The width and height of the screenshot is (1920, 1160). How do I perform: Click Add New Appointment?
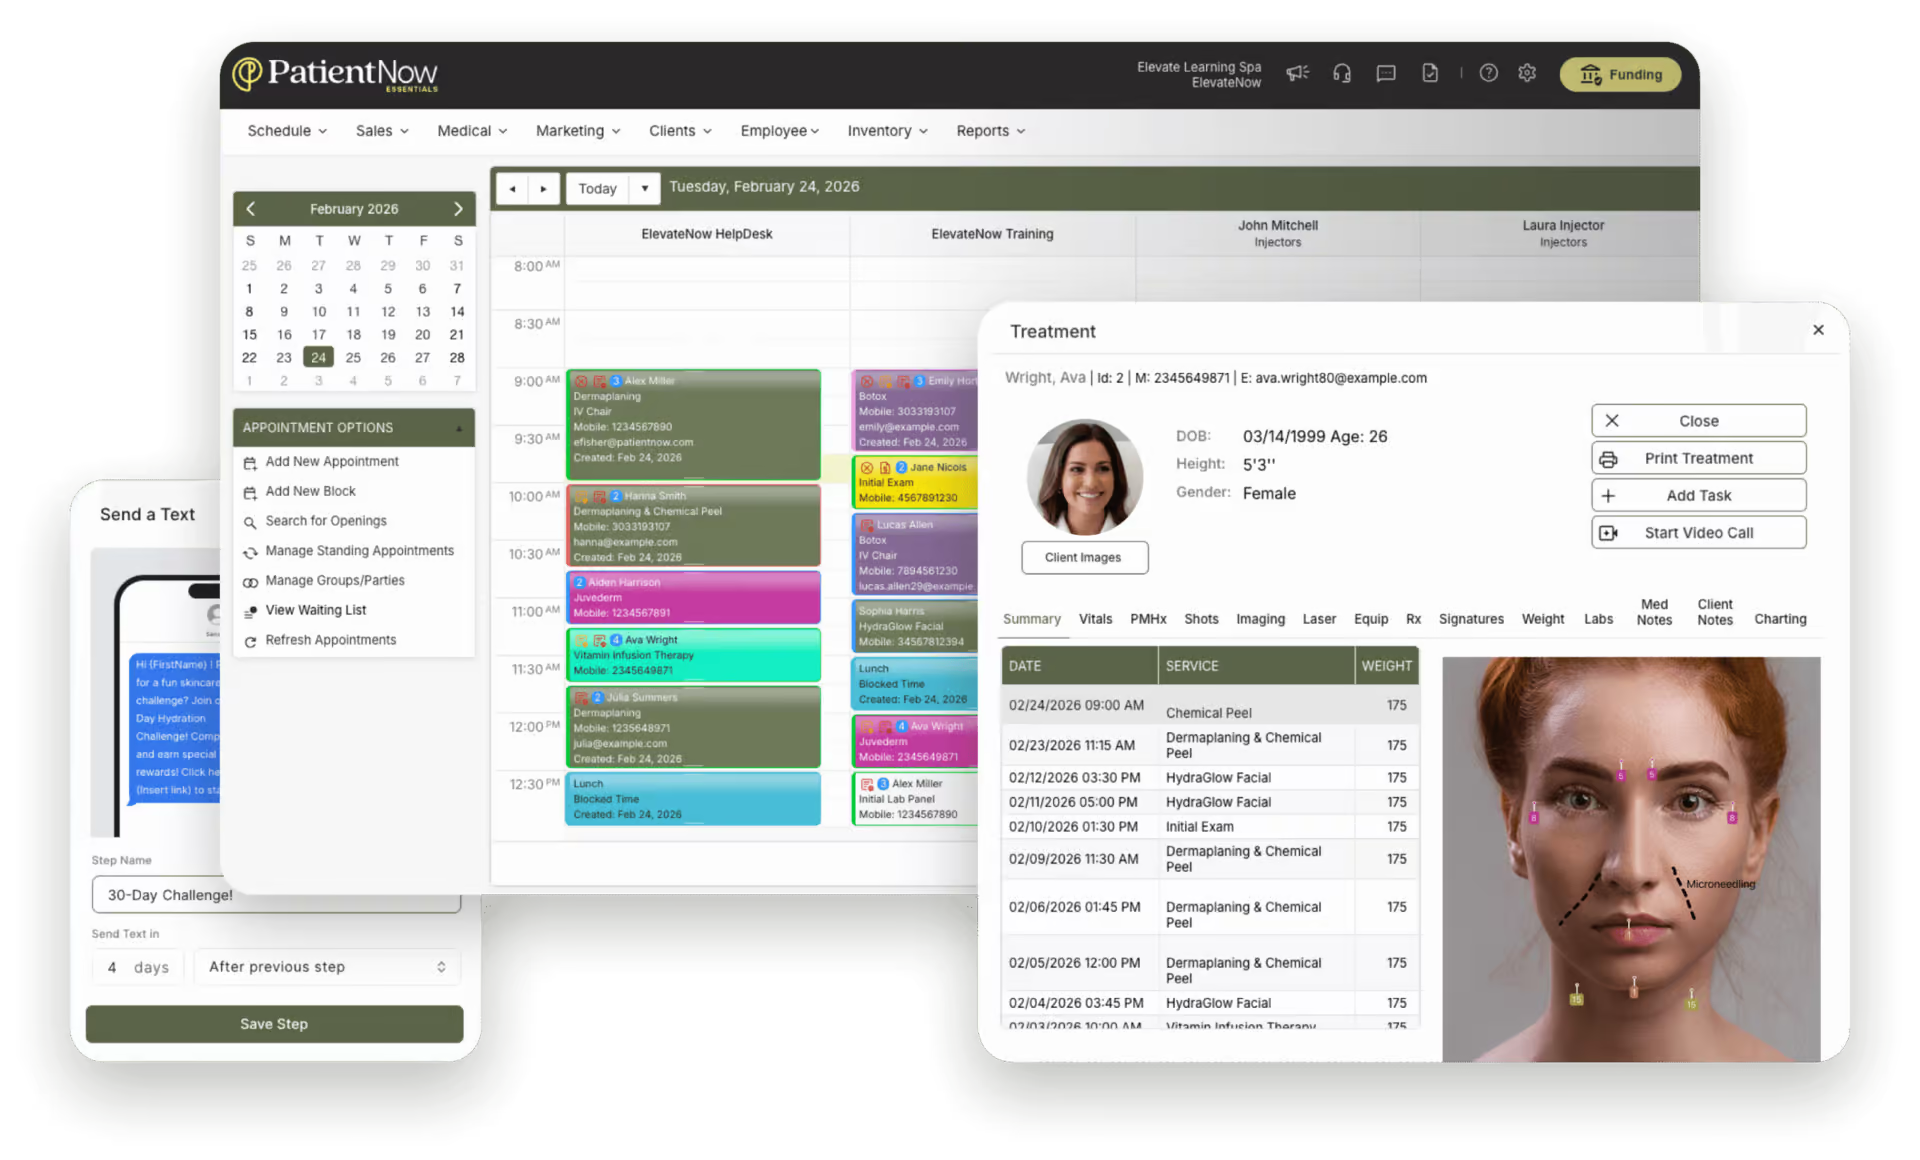pyautogui.click(x=331, y=462)
